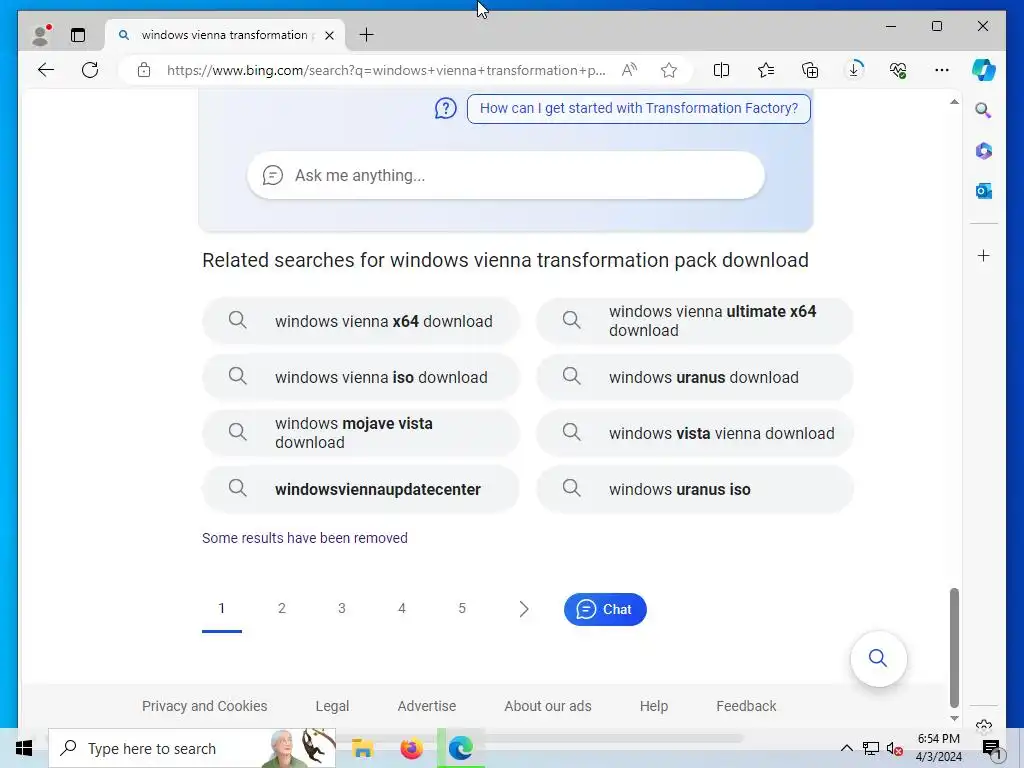The image size is (1024, 768).
Task: Open the blue Chat button
Action: pos(605,609)
